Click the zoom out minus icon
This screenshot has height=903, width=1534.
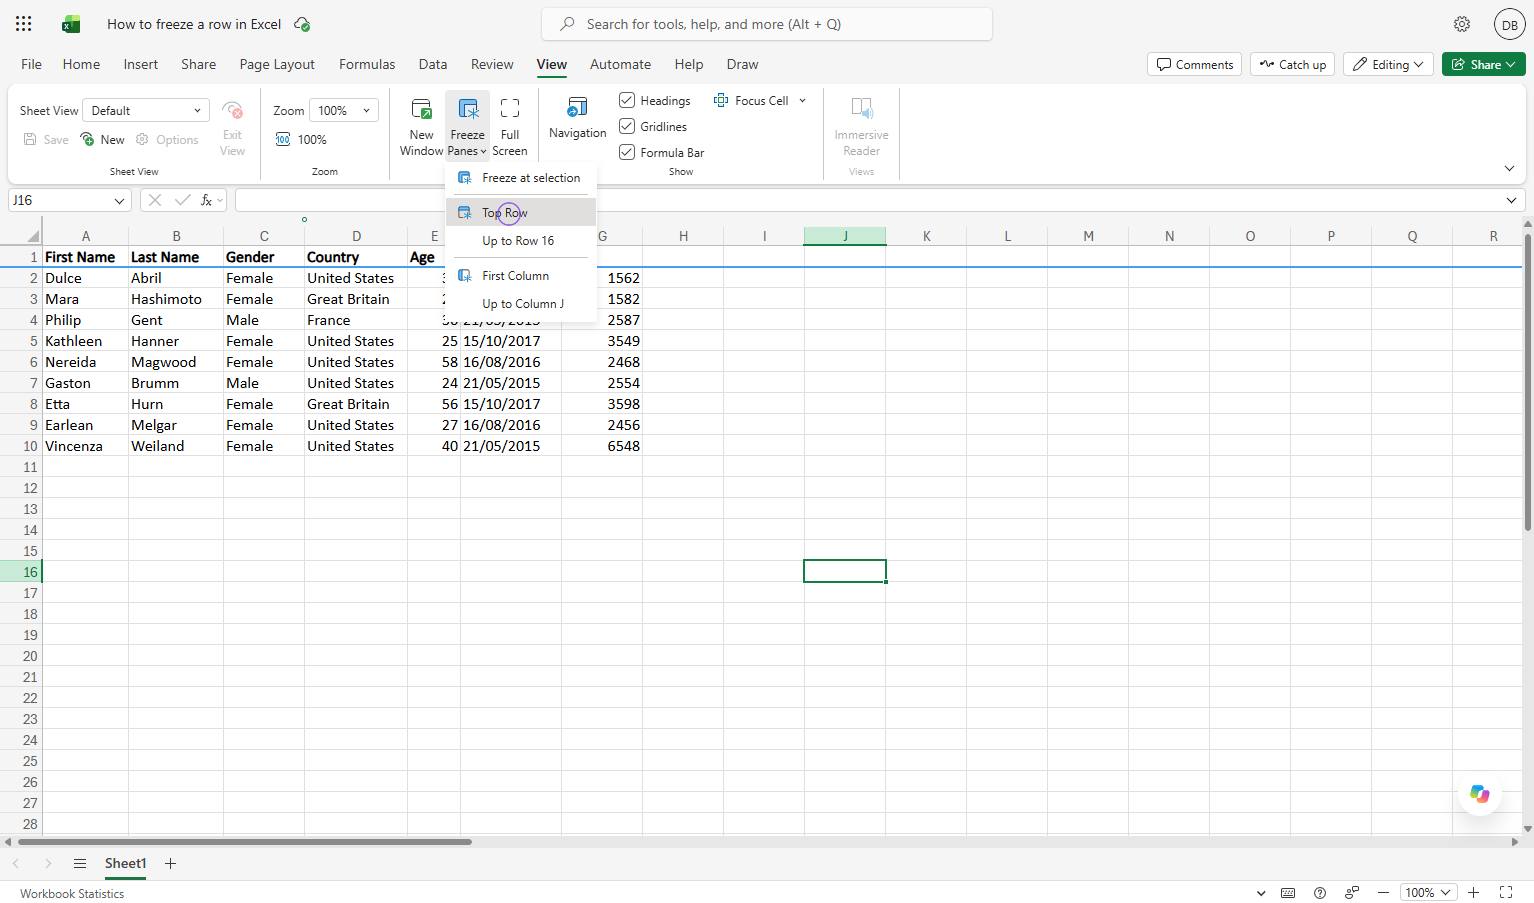(x=1383, y=892)
